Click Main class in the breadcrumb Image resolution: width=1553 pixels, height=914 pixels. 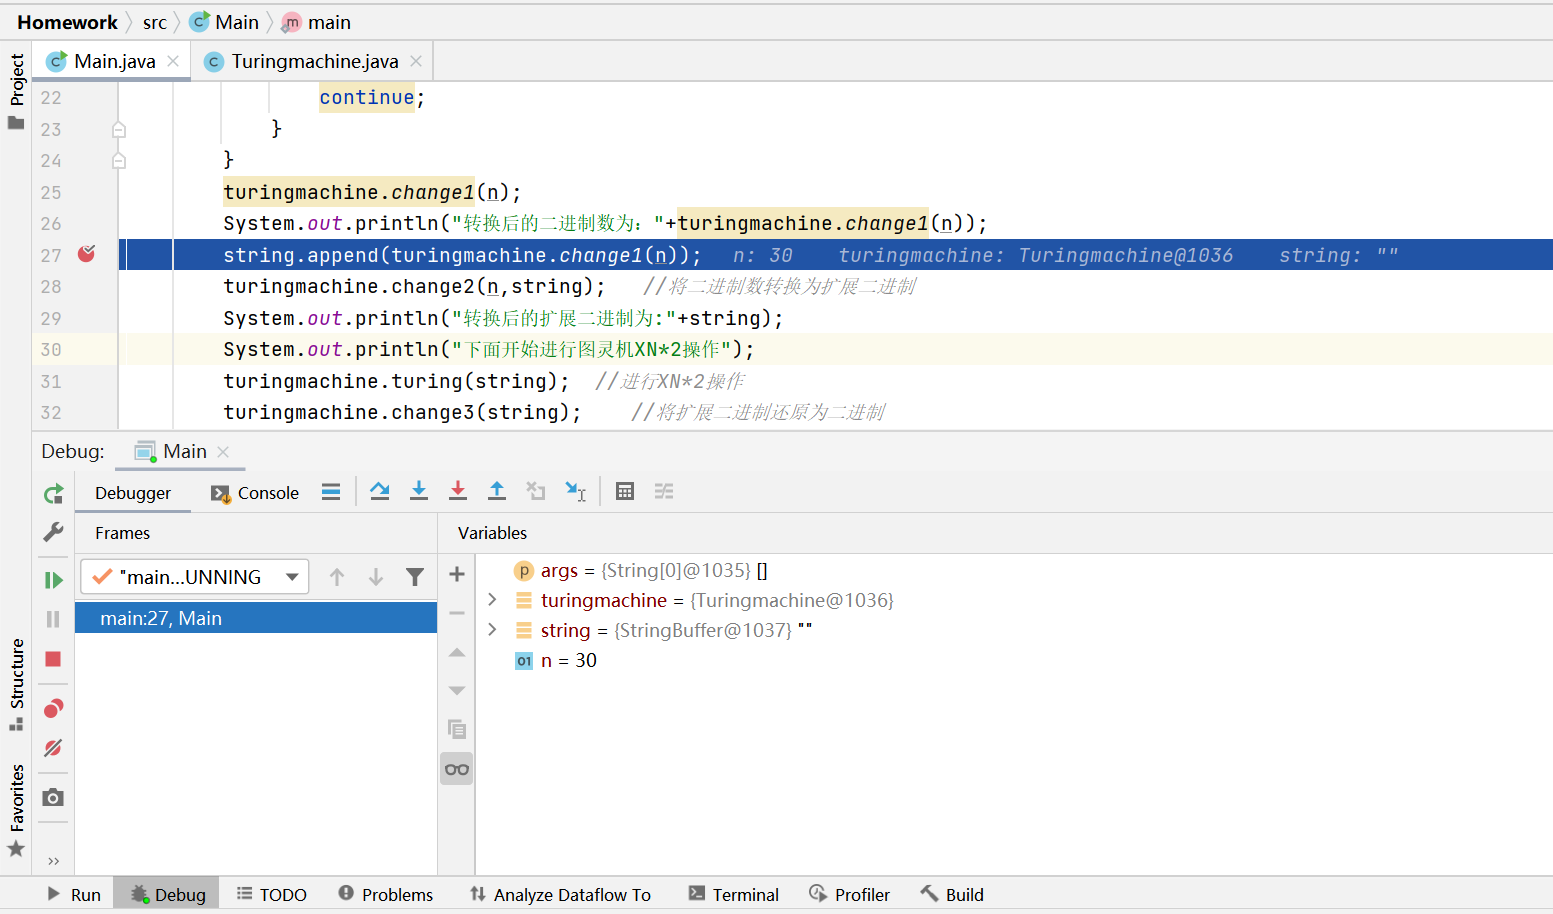(225, 22)
